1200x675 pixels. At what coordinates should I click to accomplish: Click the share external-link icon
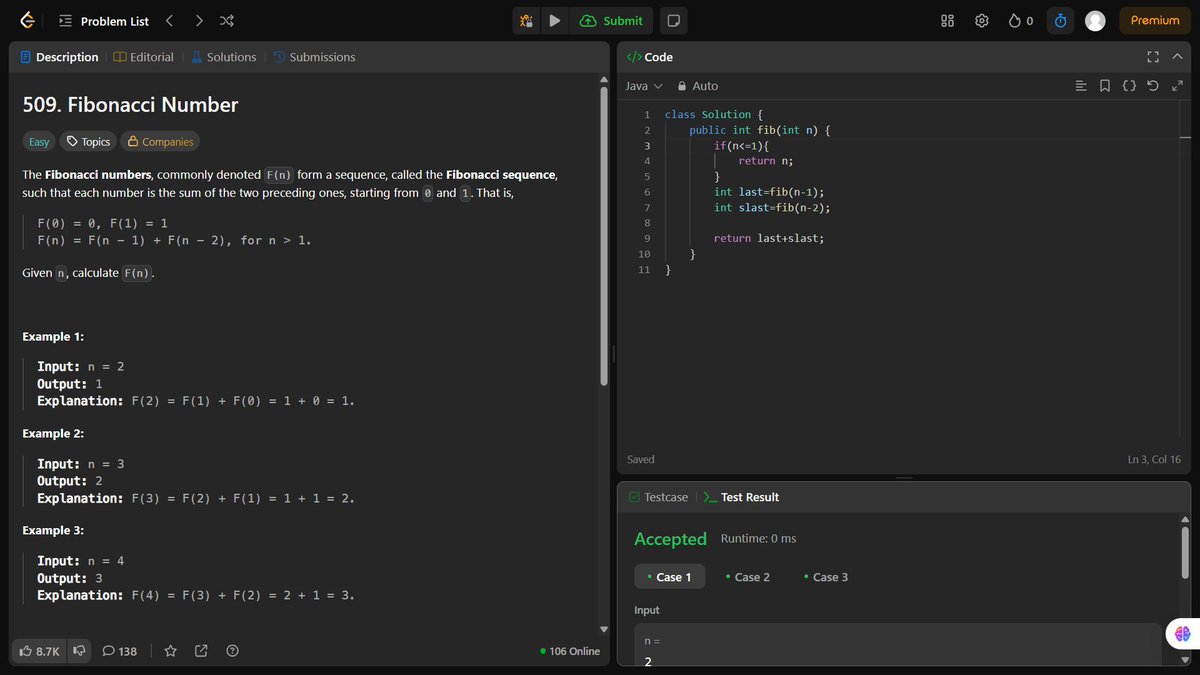pyautogui.click(x=201, y=651)
